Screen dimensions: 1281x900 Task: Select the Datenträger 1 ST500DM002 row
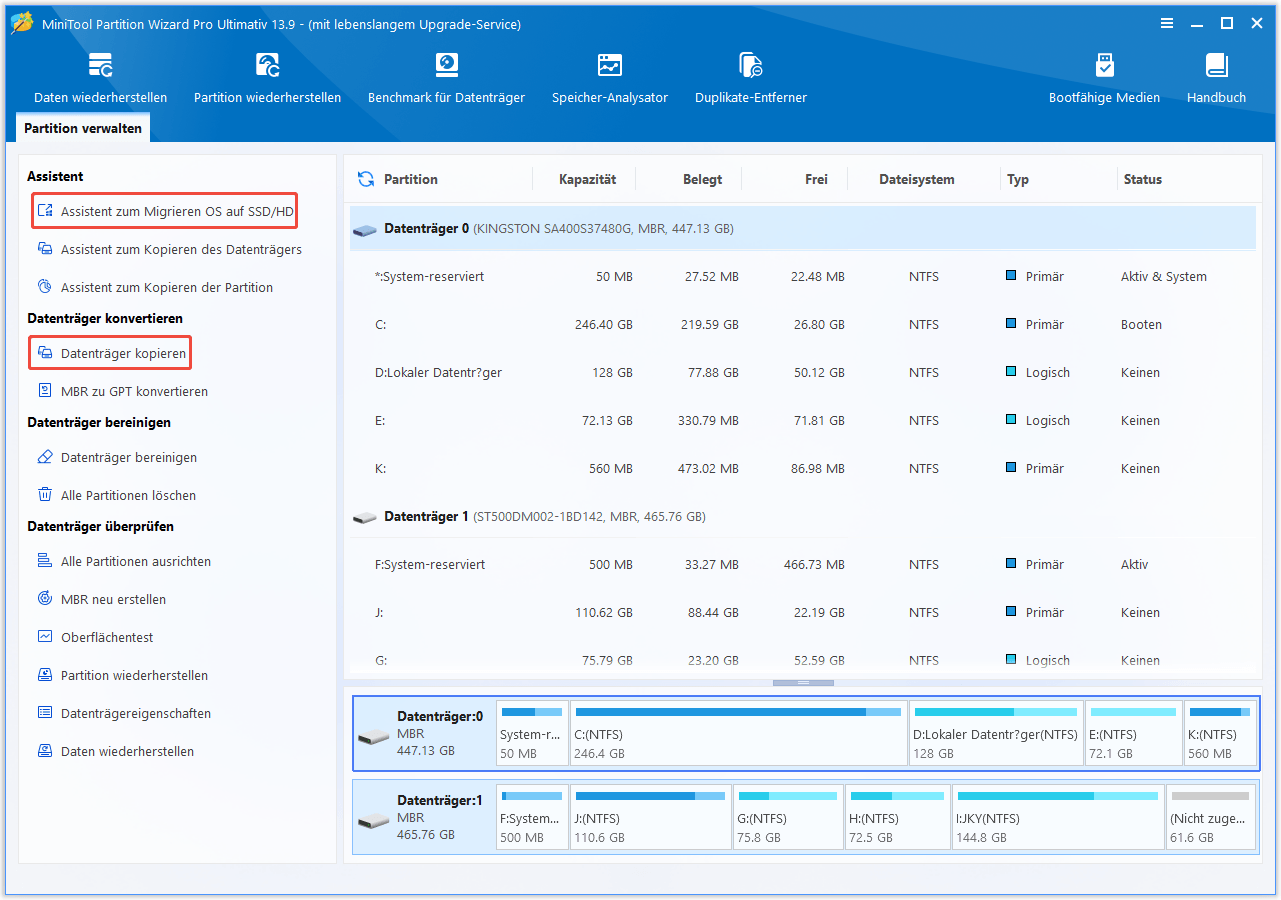803,516
